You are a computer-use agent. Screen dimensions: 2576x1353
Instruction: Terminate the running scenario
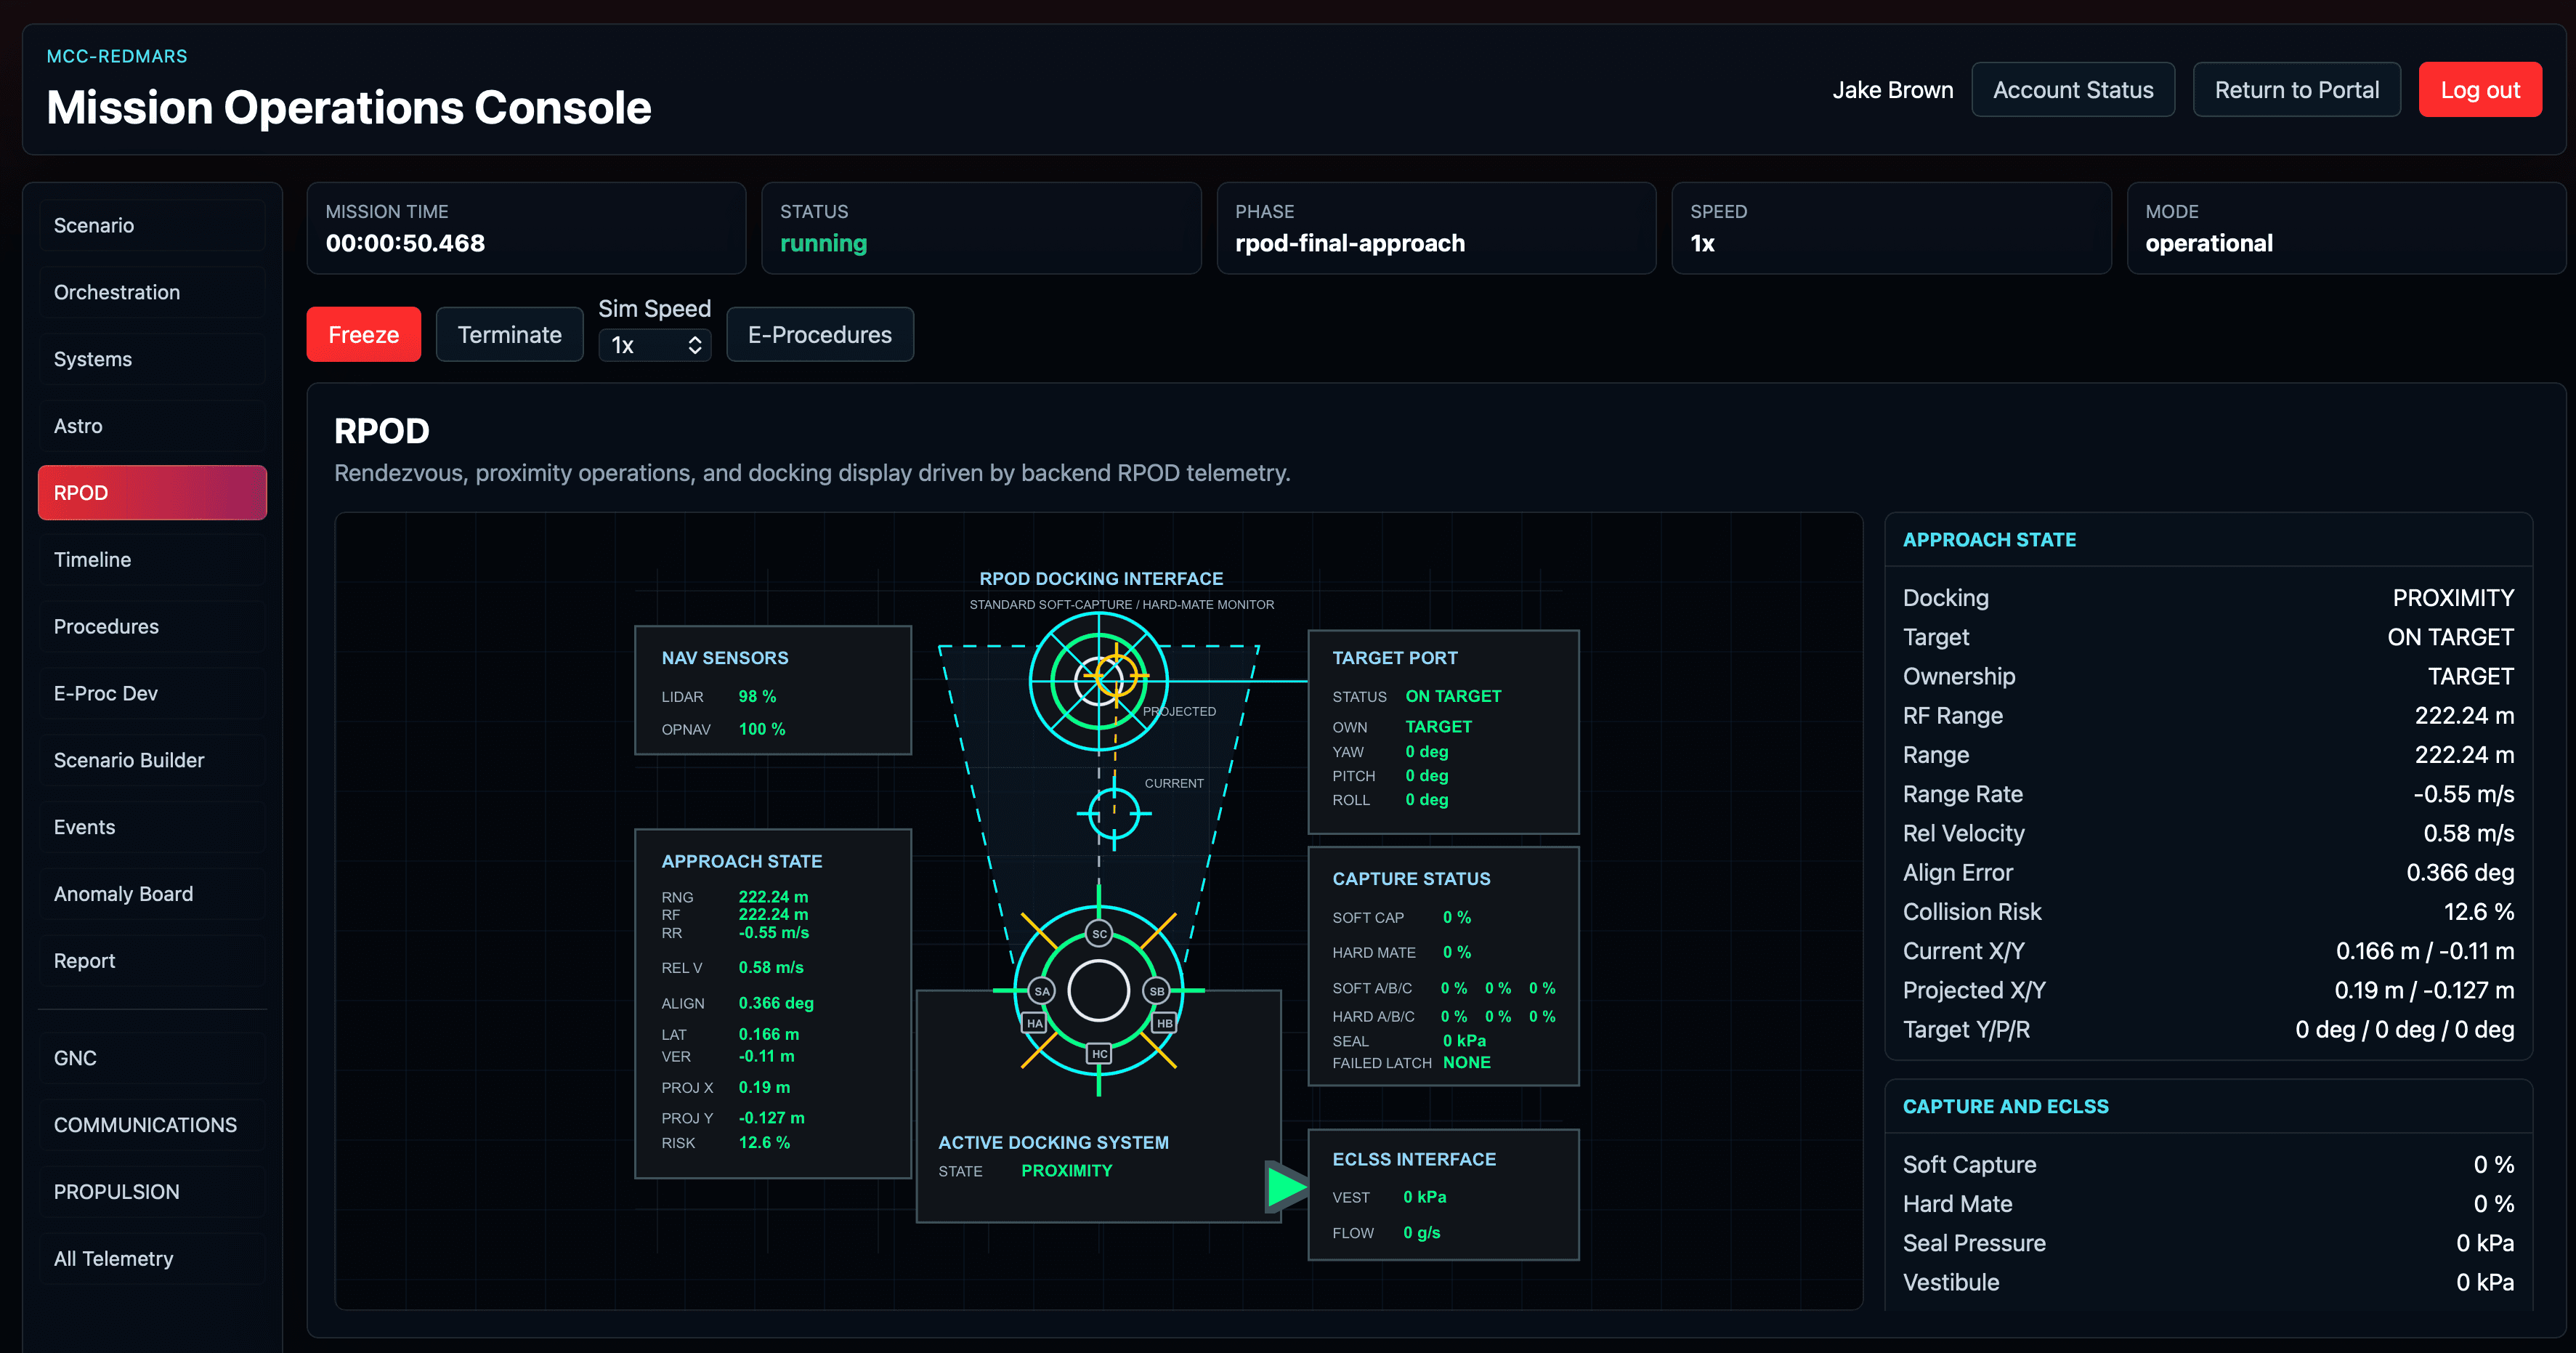click(509, 334)
